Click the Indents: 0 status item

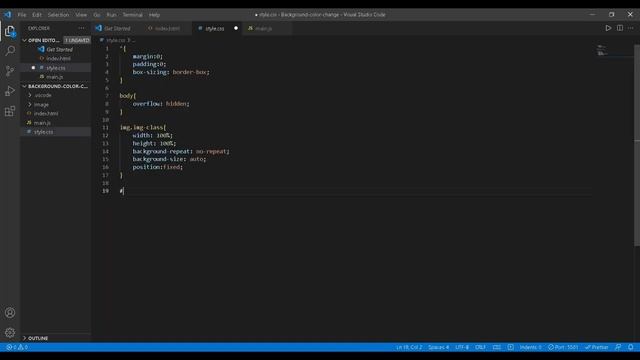click(x=530, y=347)
